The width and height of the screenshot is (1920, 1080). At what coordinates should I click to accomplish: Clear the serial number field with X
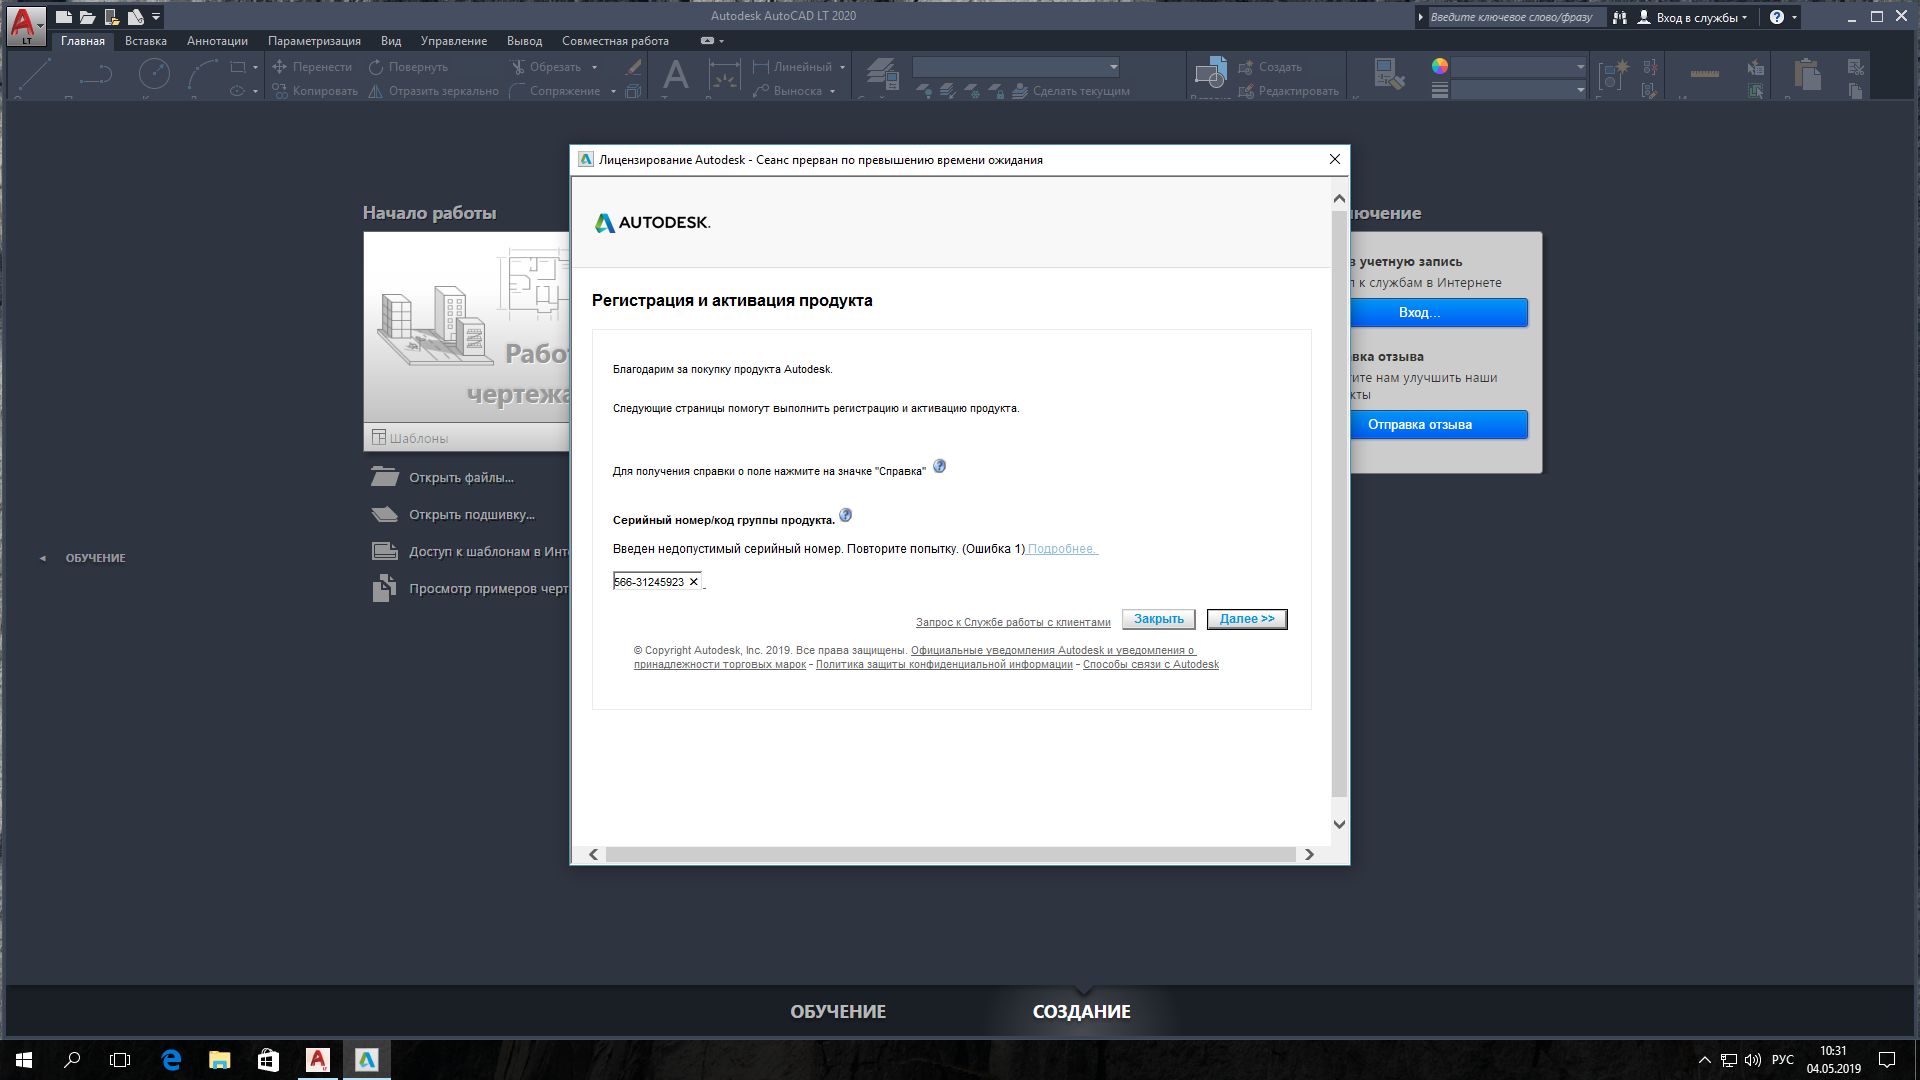point(693,582)
